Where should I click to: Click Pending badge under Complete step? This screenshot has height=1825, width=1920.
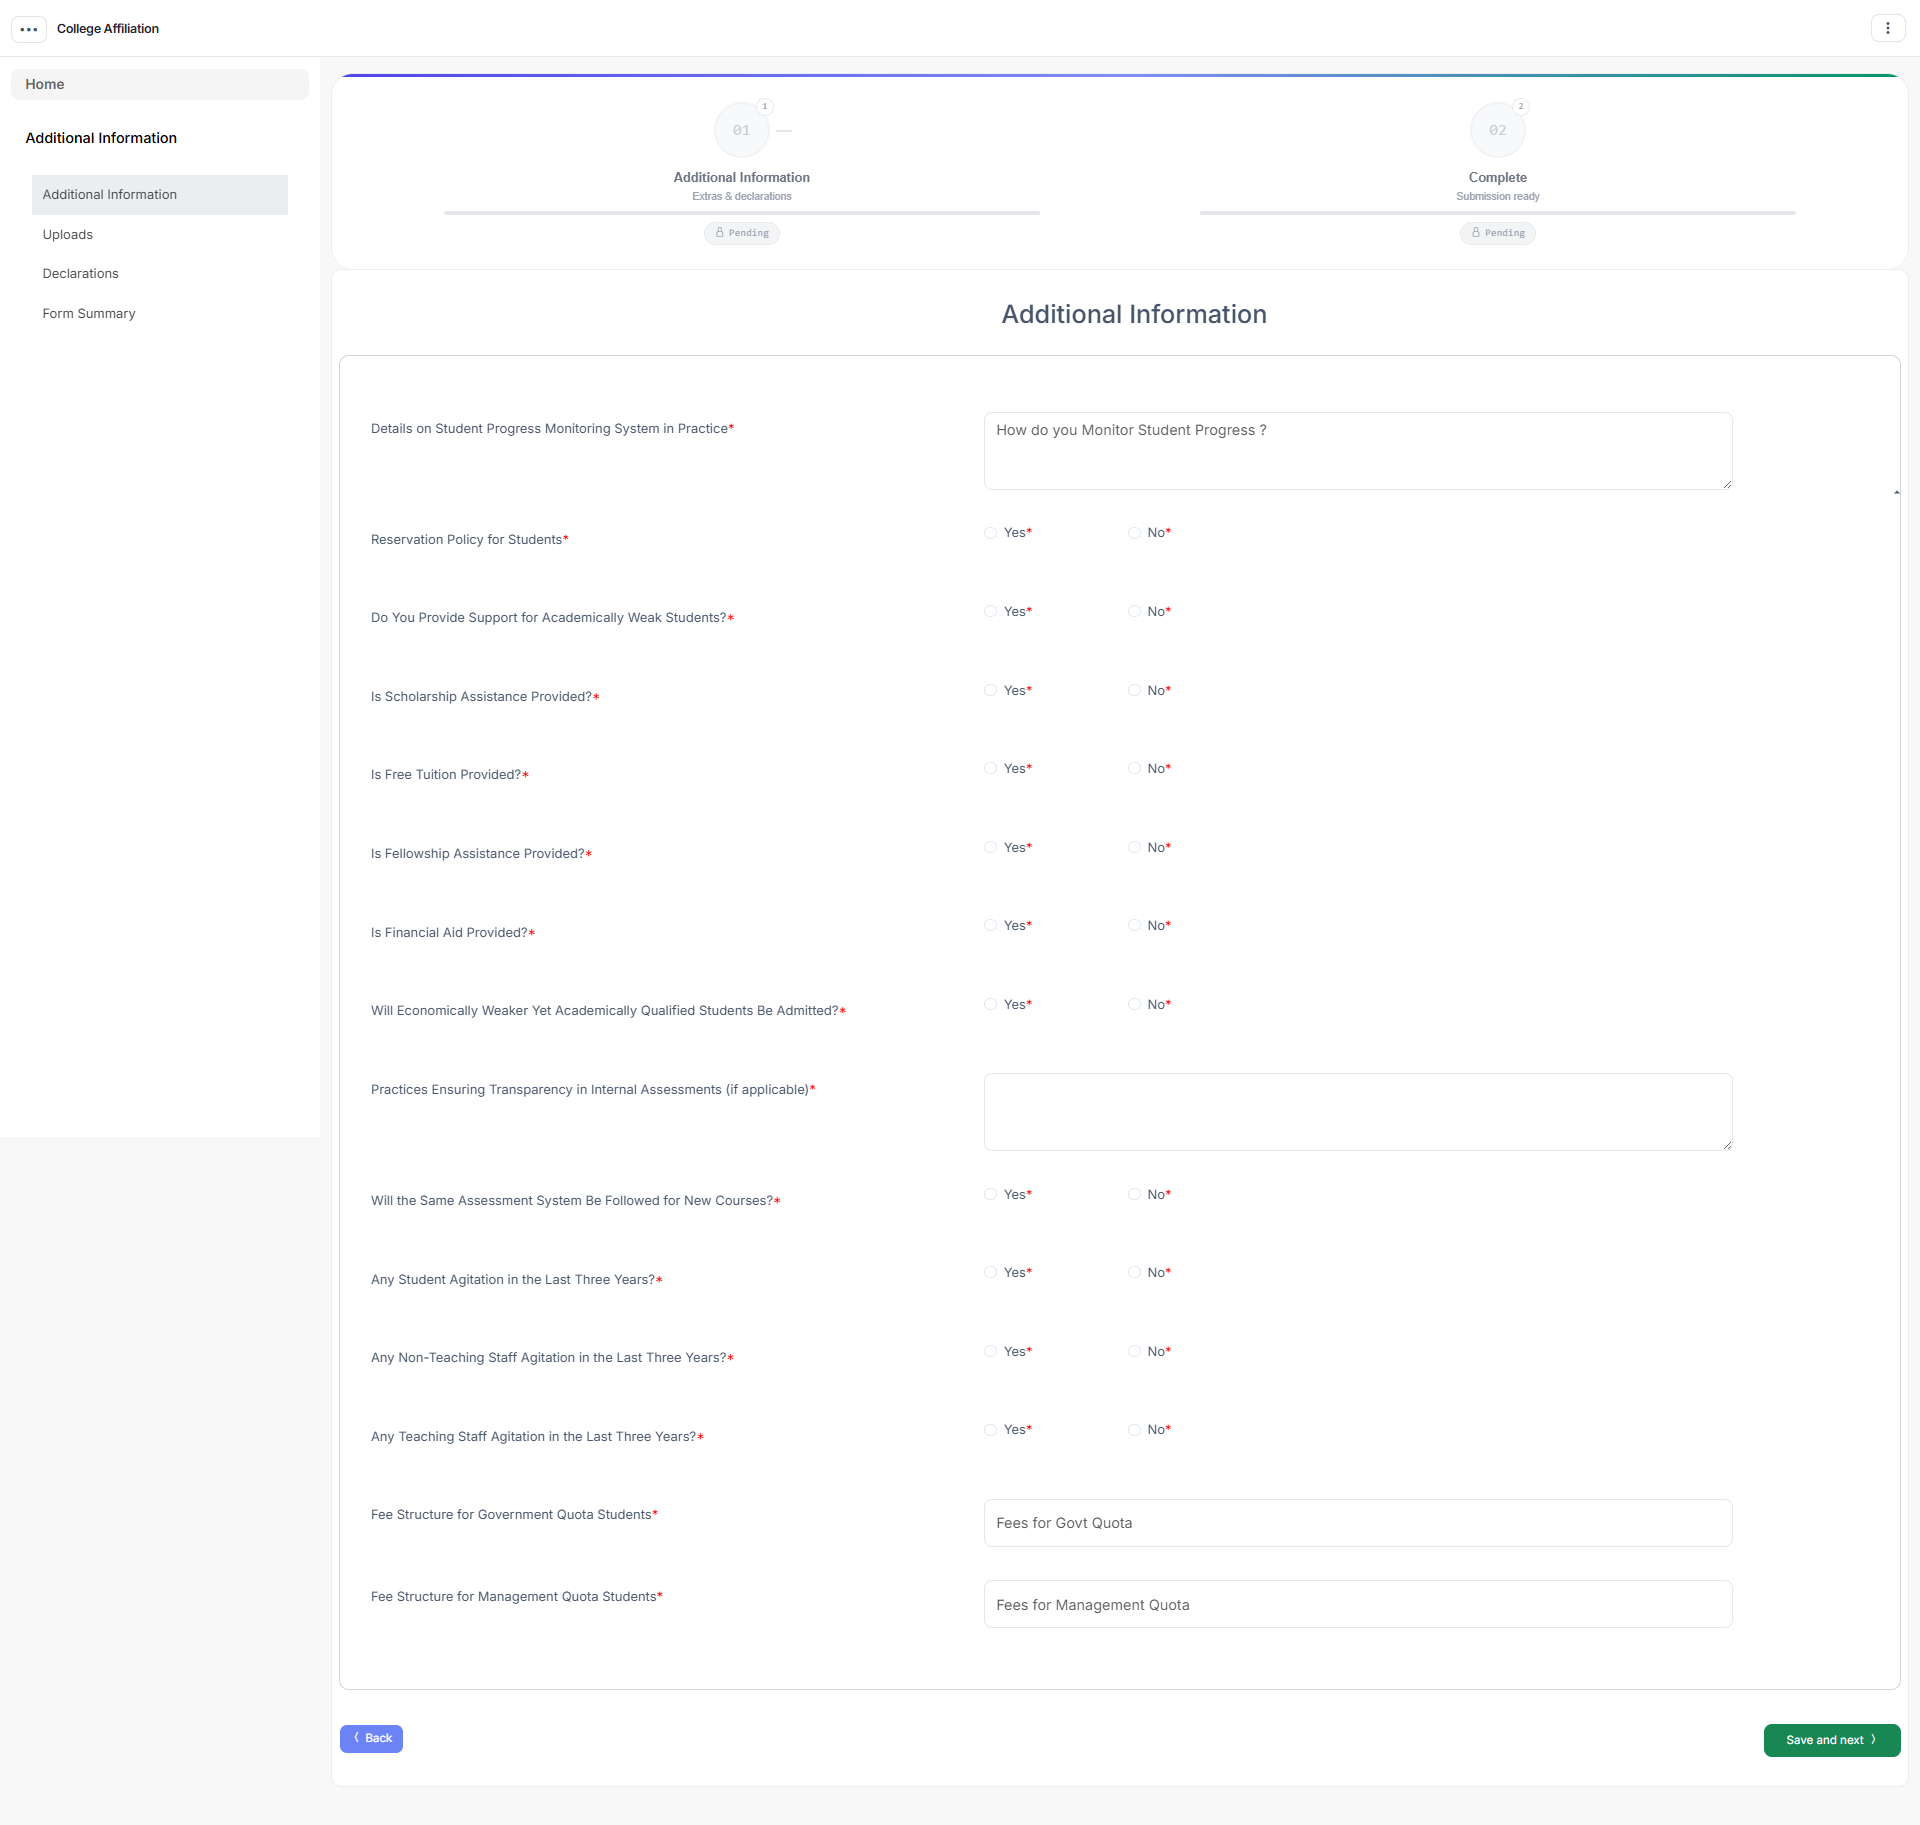[x=1497, y=233]
